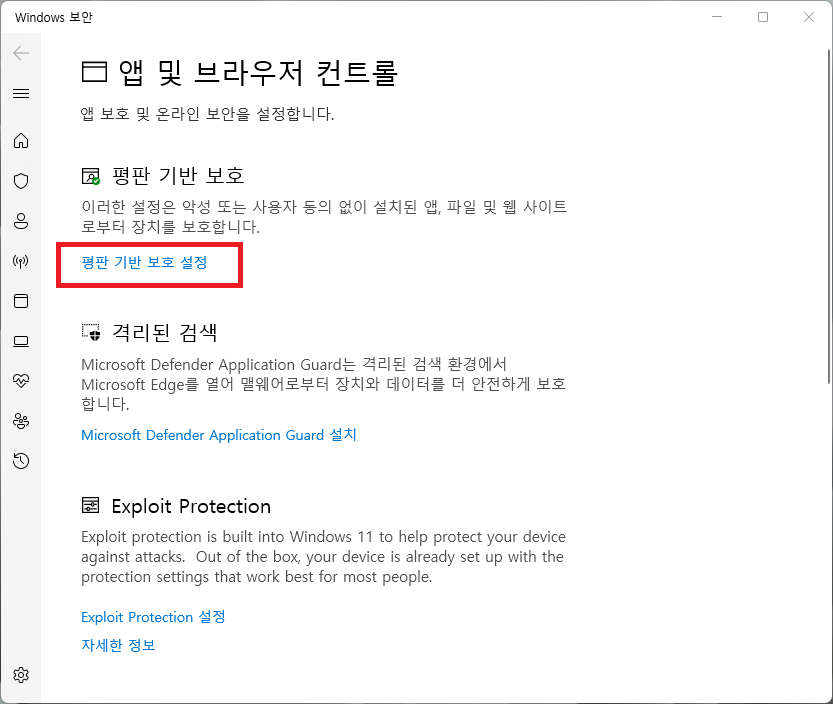
Task: Click the Windows 보안 title bar text
Action: coord(54,18)
